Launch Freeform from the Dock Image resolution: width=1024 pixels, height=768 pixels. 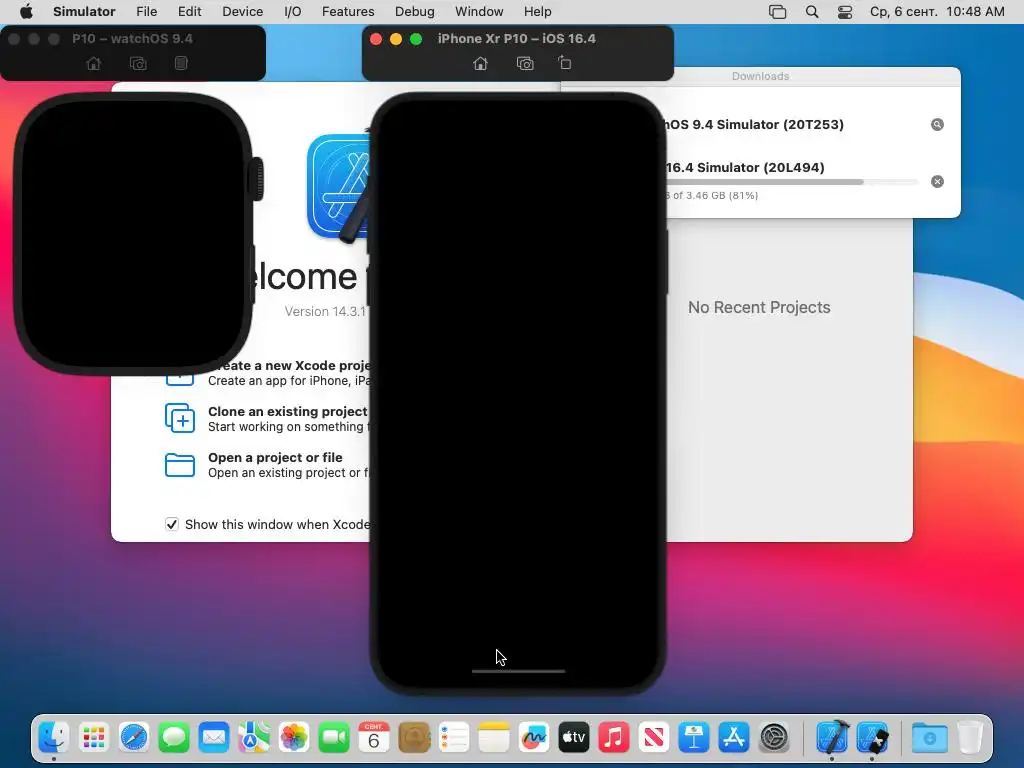tap(534, 738)
